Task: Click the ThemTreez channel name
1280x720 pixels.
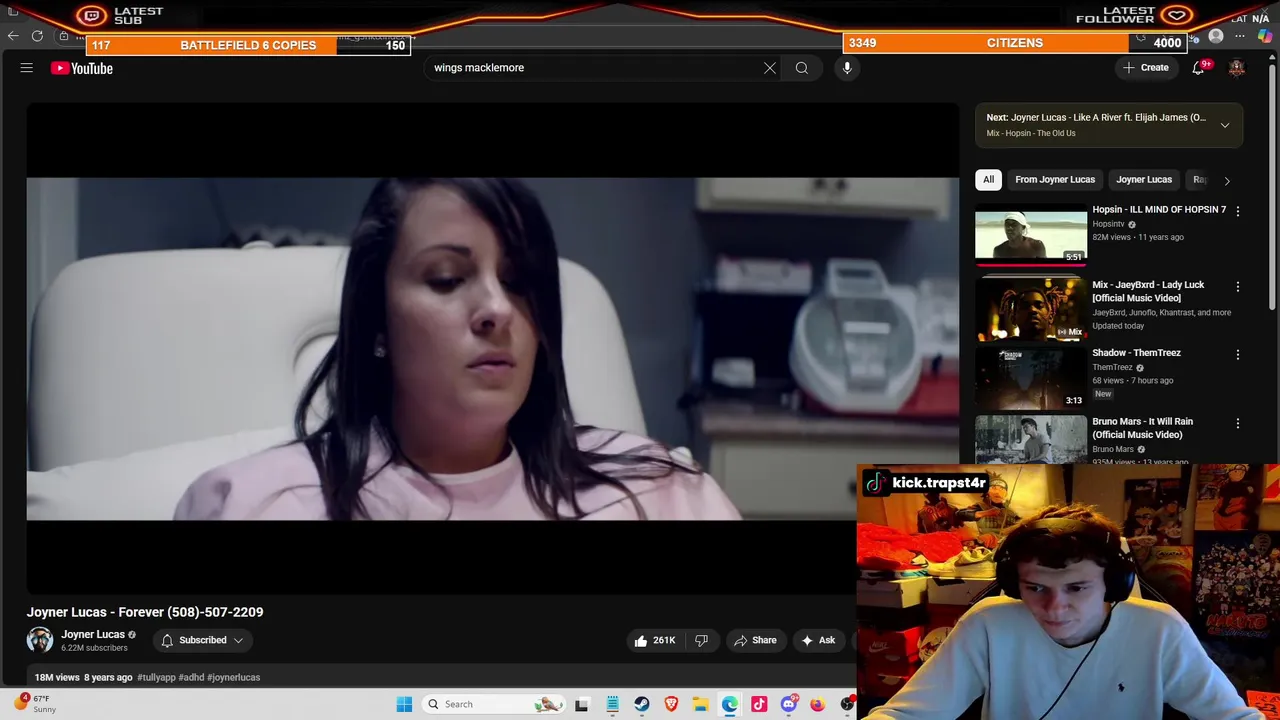Action: coord(1112,367)
